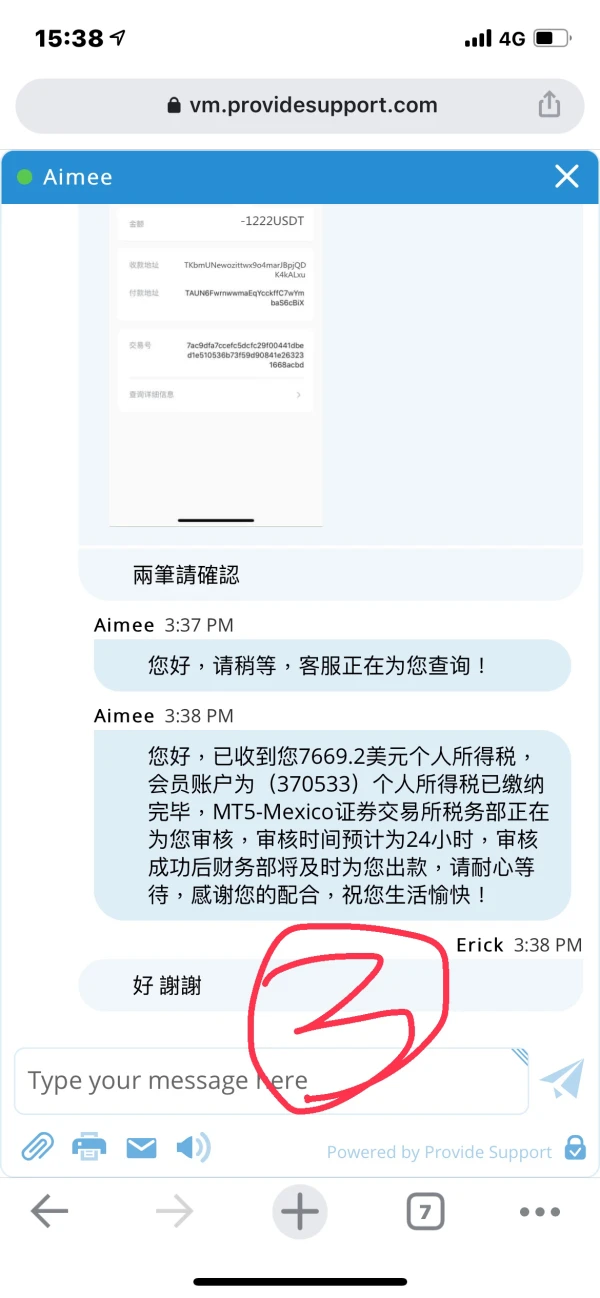This screenshot has height=1298, width=600.
Task: Tap the vm.providesupport.com address bar
Action: pos(300,105)
